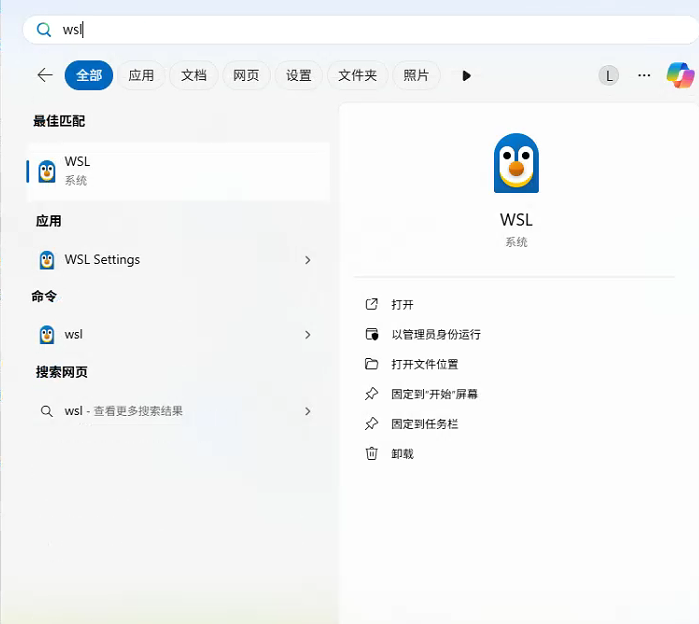Select the WSL best match result

pos(178,171)
